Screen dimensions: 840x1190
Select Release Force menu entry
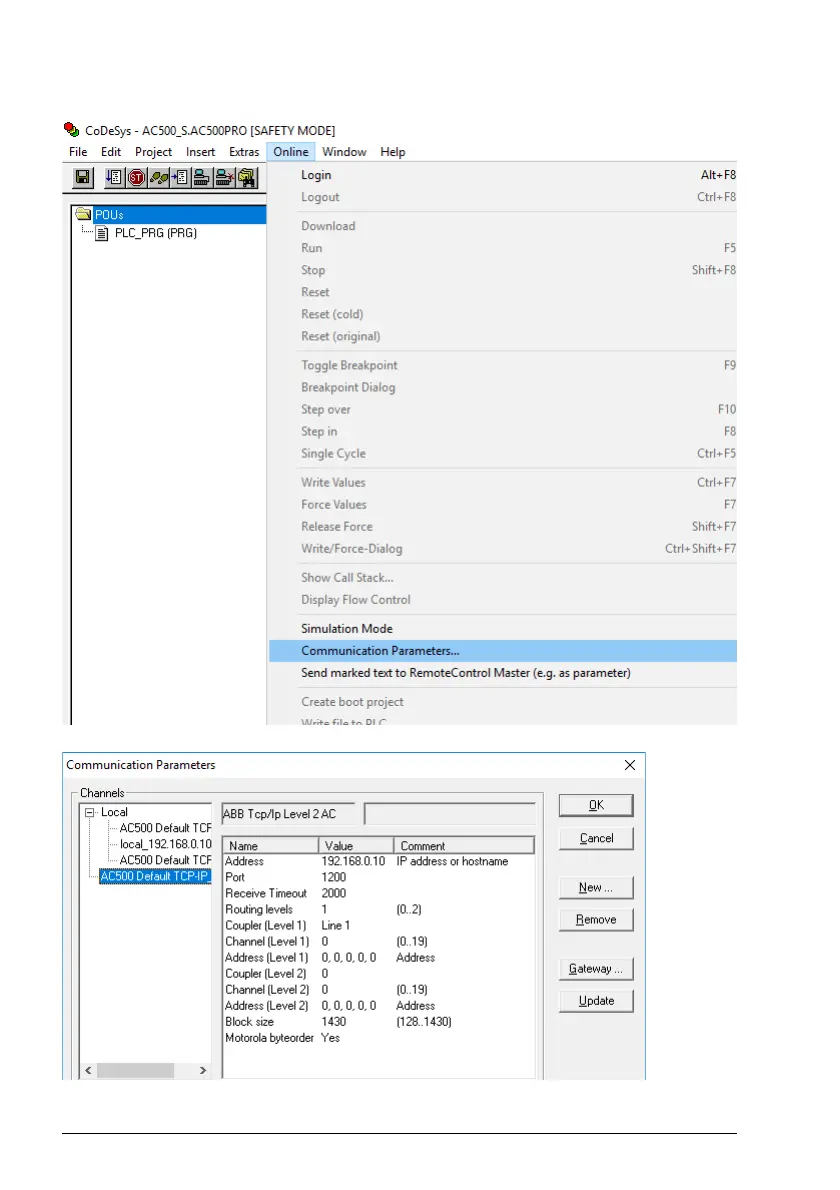tap(503, 526)
